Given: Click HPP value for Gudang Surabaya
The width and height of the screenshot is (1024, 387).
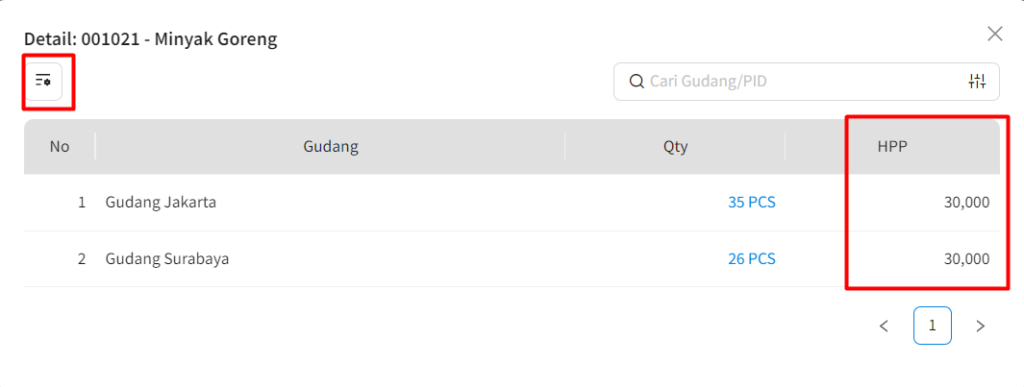Looking at the screenshot, I should [x=967, y=259].
